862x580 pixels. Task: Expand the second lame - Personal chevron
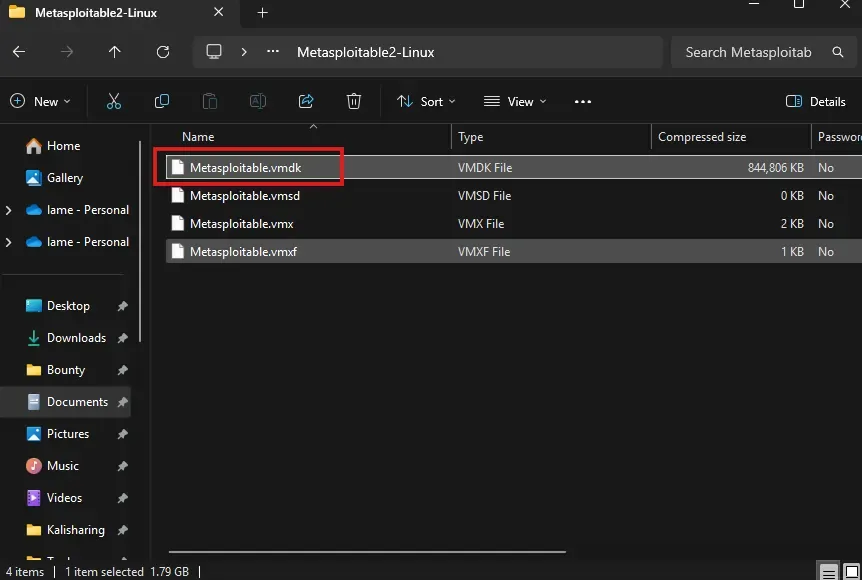tap(8, 242)
